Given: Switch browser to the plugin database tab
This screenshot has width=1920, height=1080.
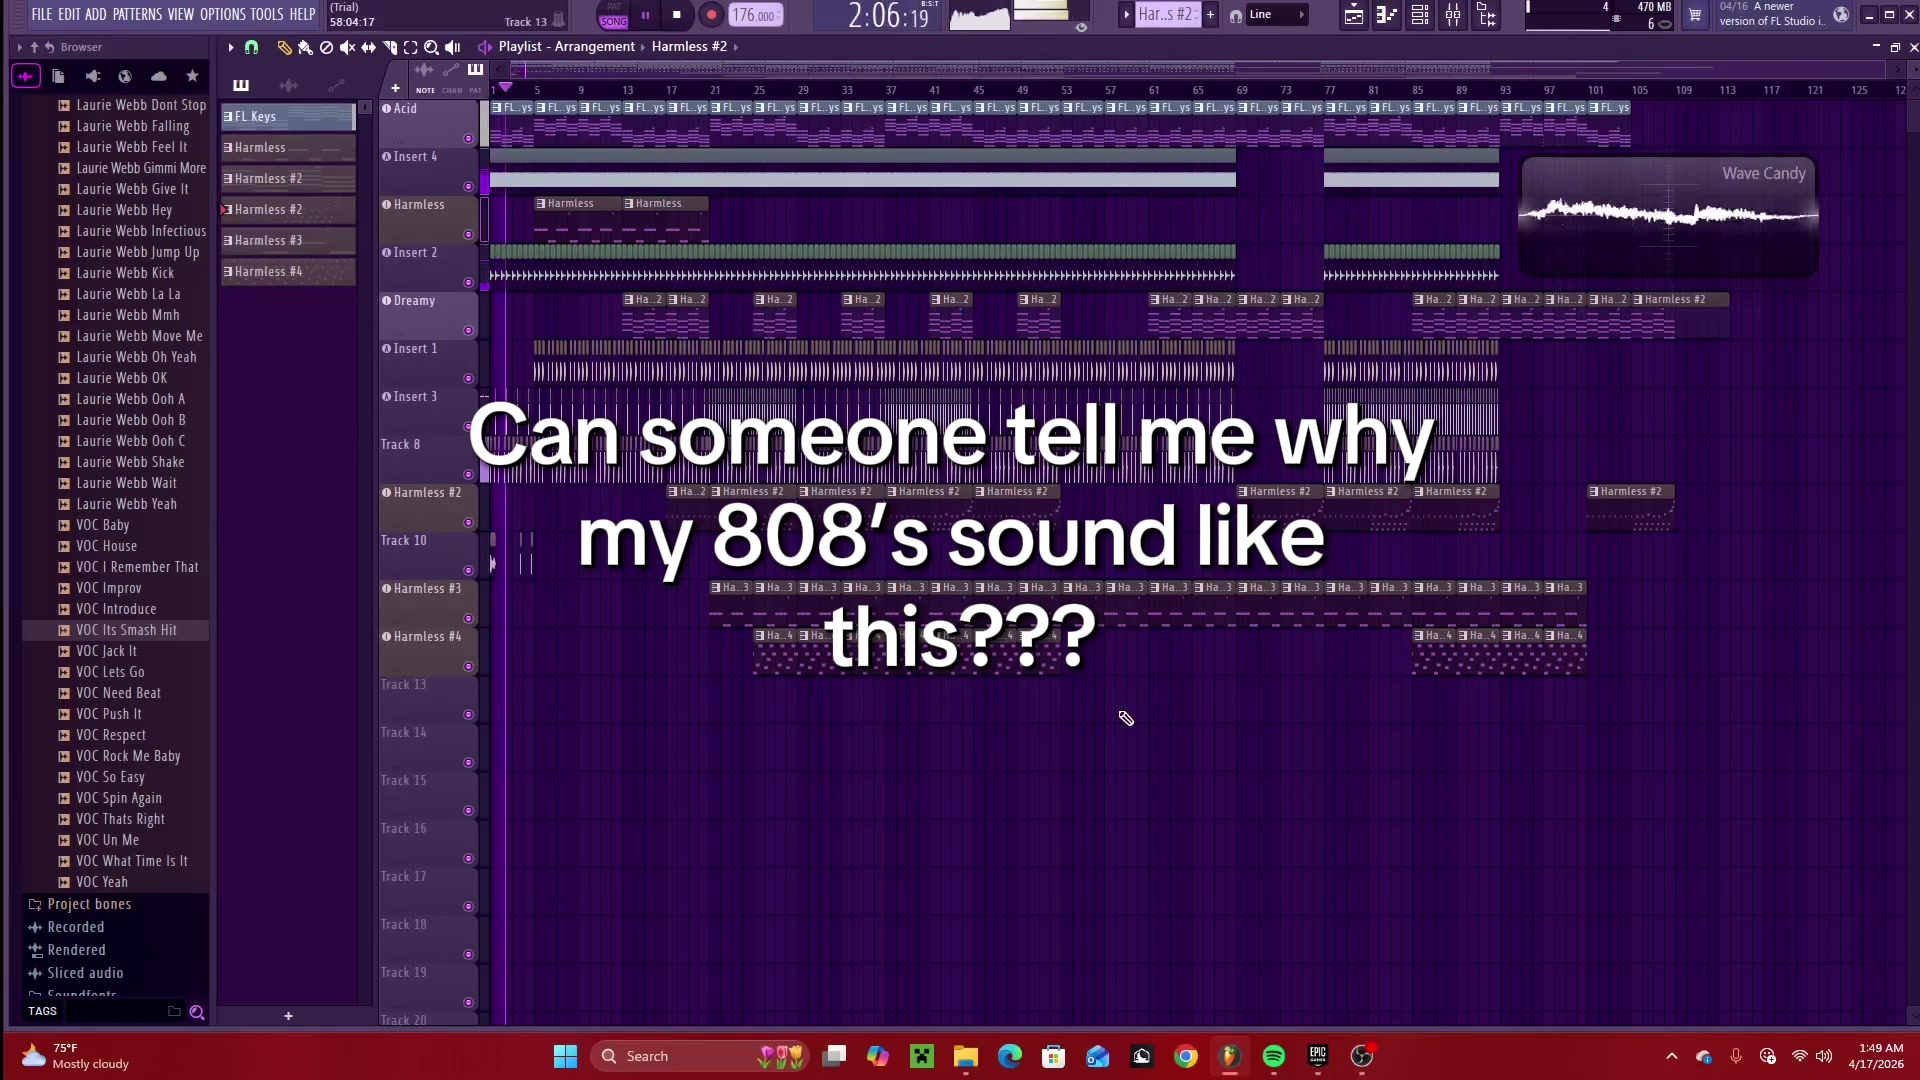Looking at the screenshot, I should (x=92, y=76).
